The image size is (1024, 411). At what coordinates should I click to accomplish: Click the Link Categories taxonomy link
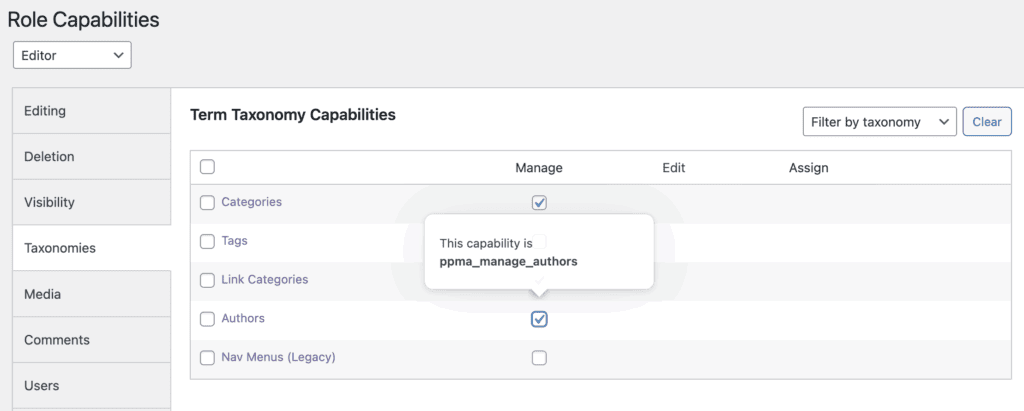click(x=264, y=279)
